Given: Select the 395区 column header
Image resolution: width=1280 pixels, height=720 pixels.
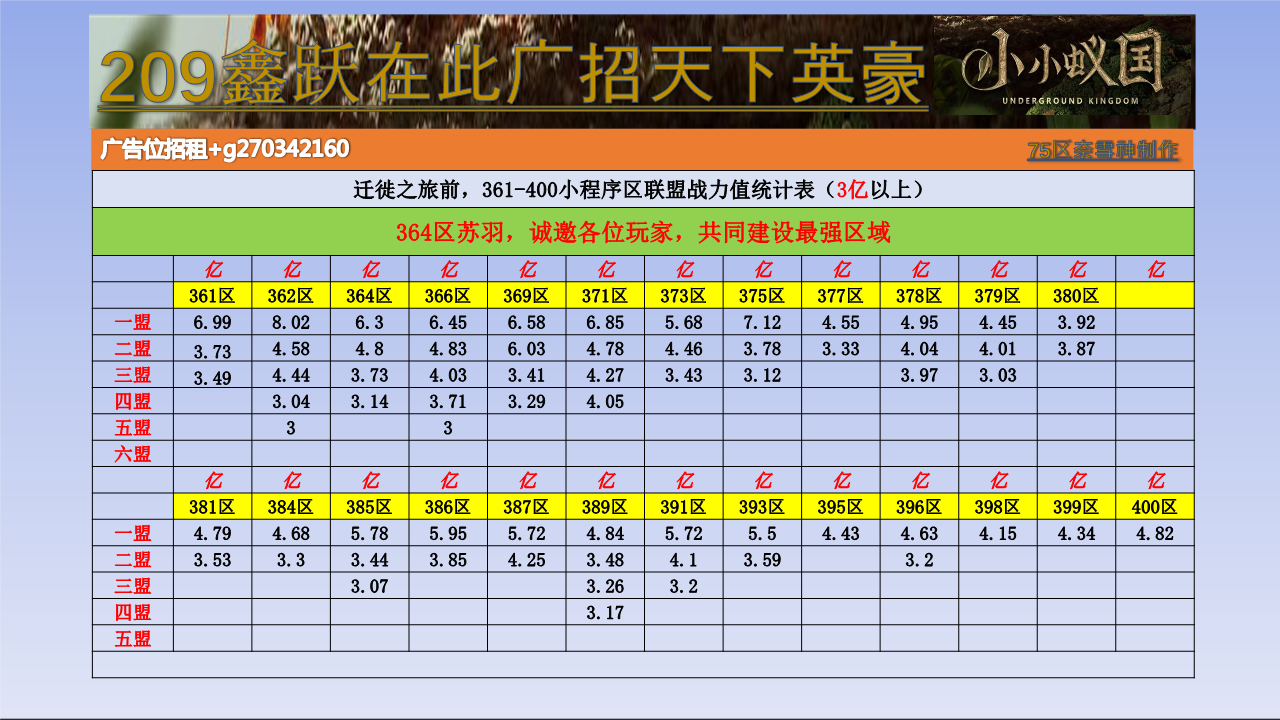Looking at the screenshot, I should (841, 507).
